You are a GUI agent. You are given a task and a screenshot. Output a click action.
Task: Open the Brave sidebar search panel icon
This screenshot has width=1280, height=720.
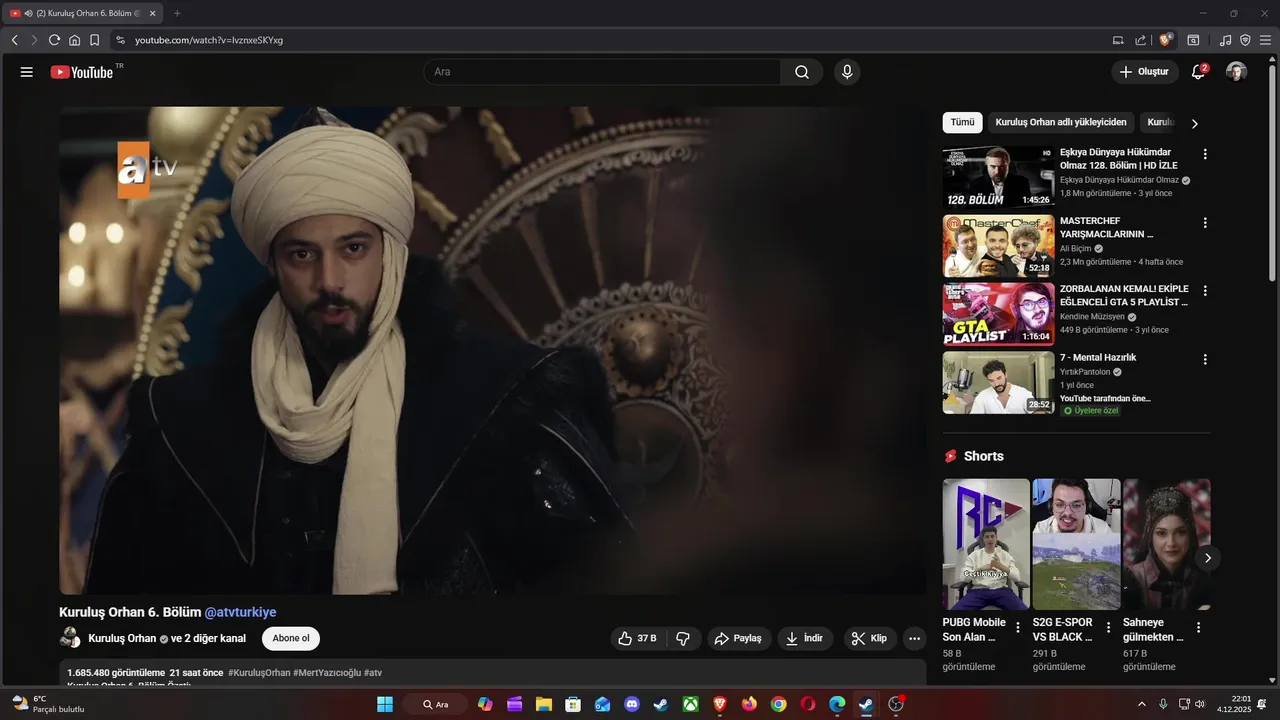pos(1193,40)
